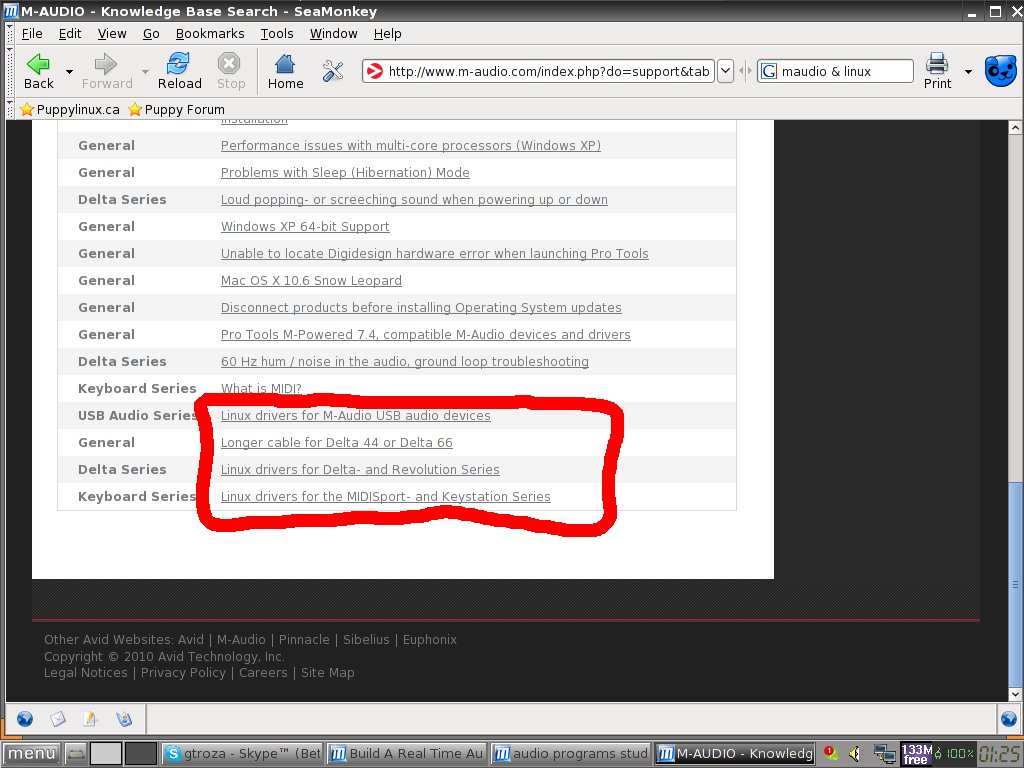Click the Stop loading button
The width and height of the screenshot is (1024, 768).
pos(231,71)
